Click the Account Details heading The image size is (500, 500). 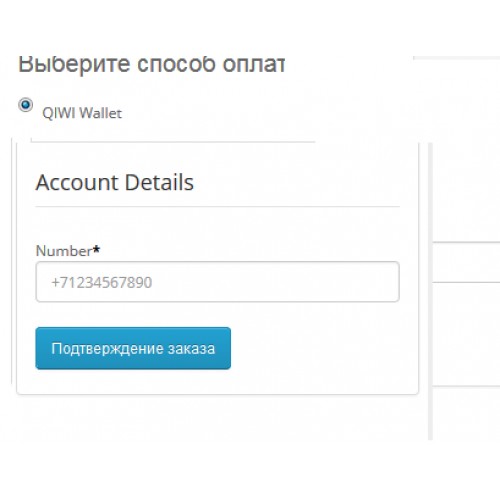[115, 183]
